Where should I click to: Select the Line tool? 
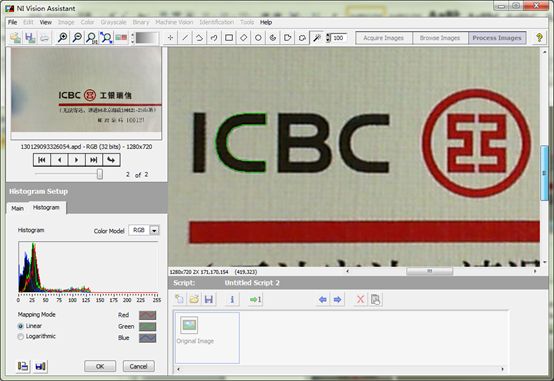185,37
